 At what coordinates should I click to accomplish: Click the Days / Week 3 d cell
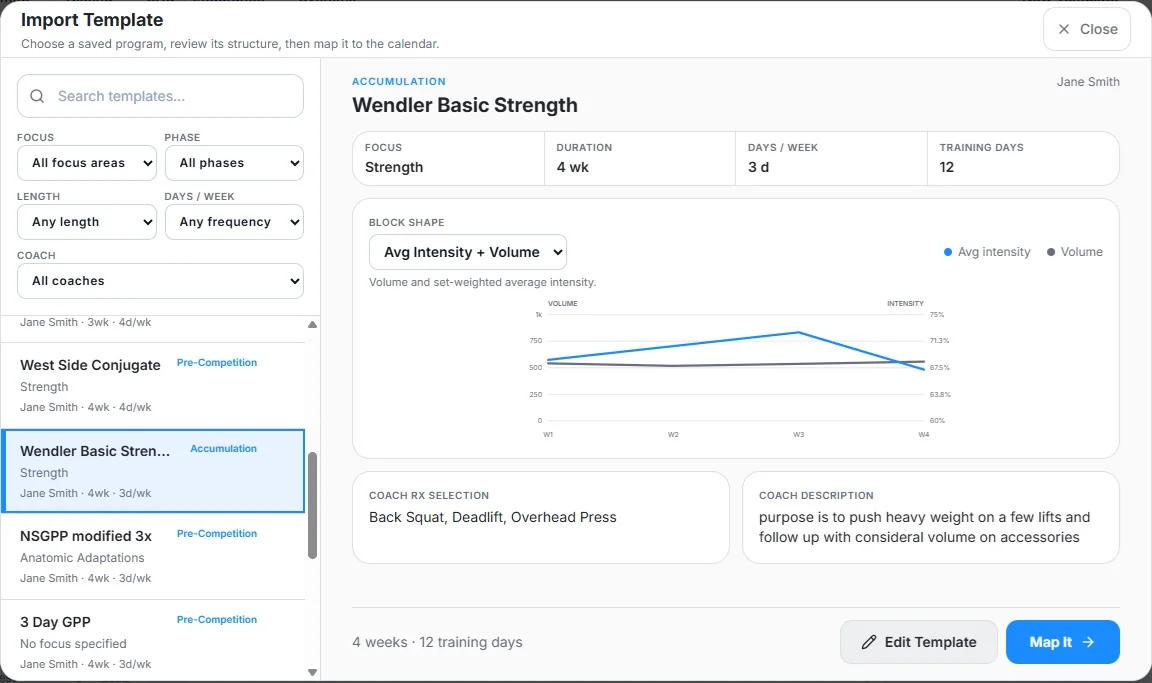click(x=831, y=158)
